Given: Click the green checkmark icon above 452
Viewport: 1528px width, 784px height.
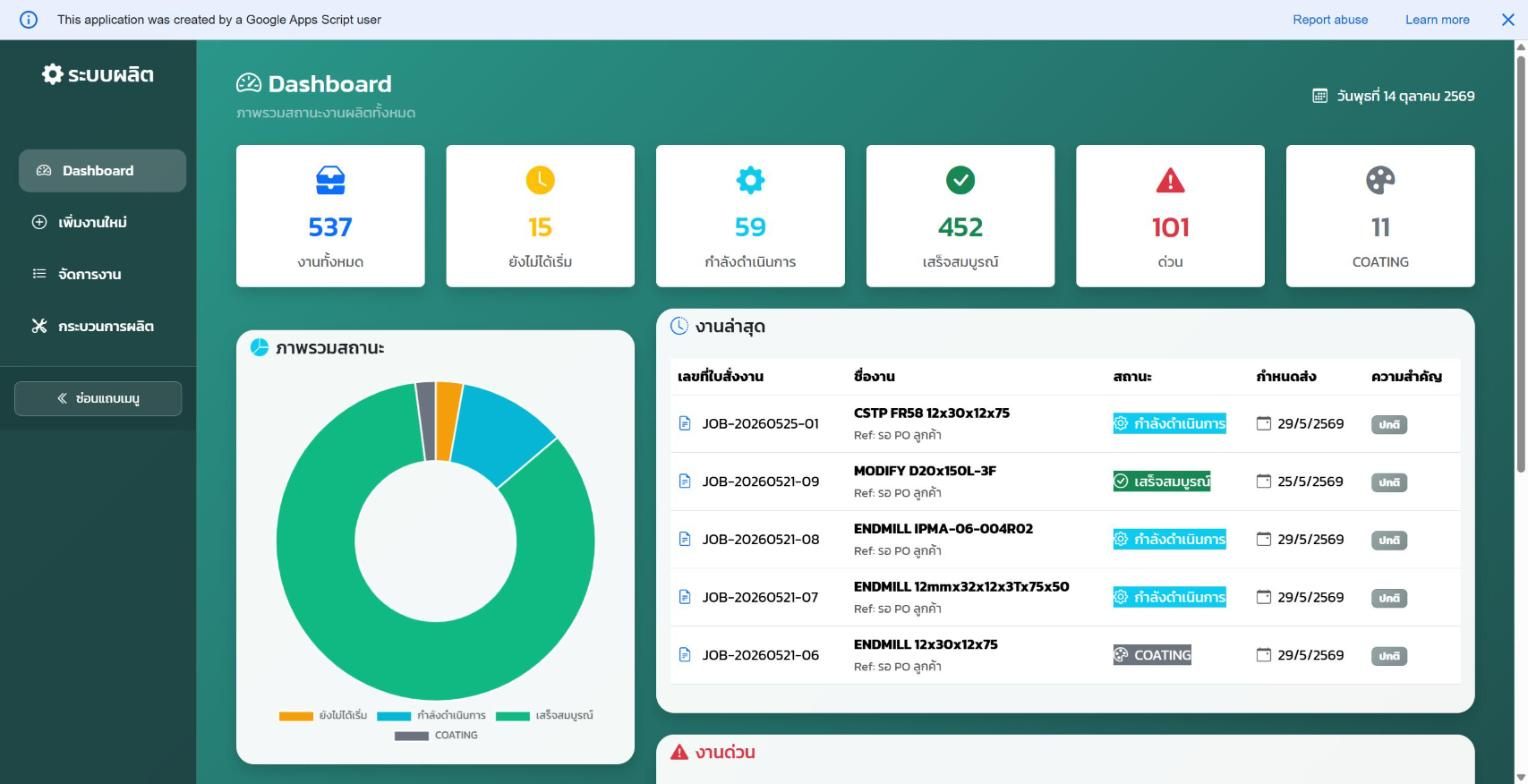Looking at the screenshot, I should [960, 180].
